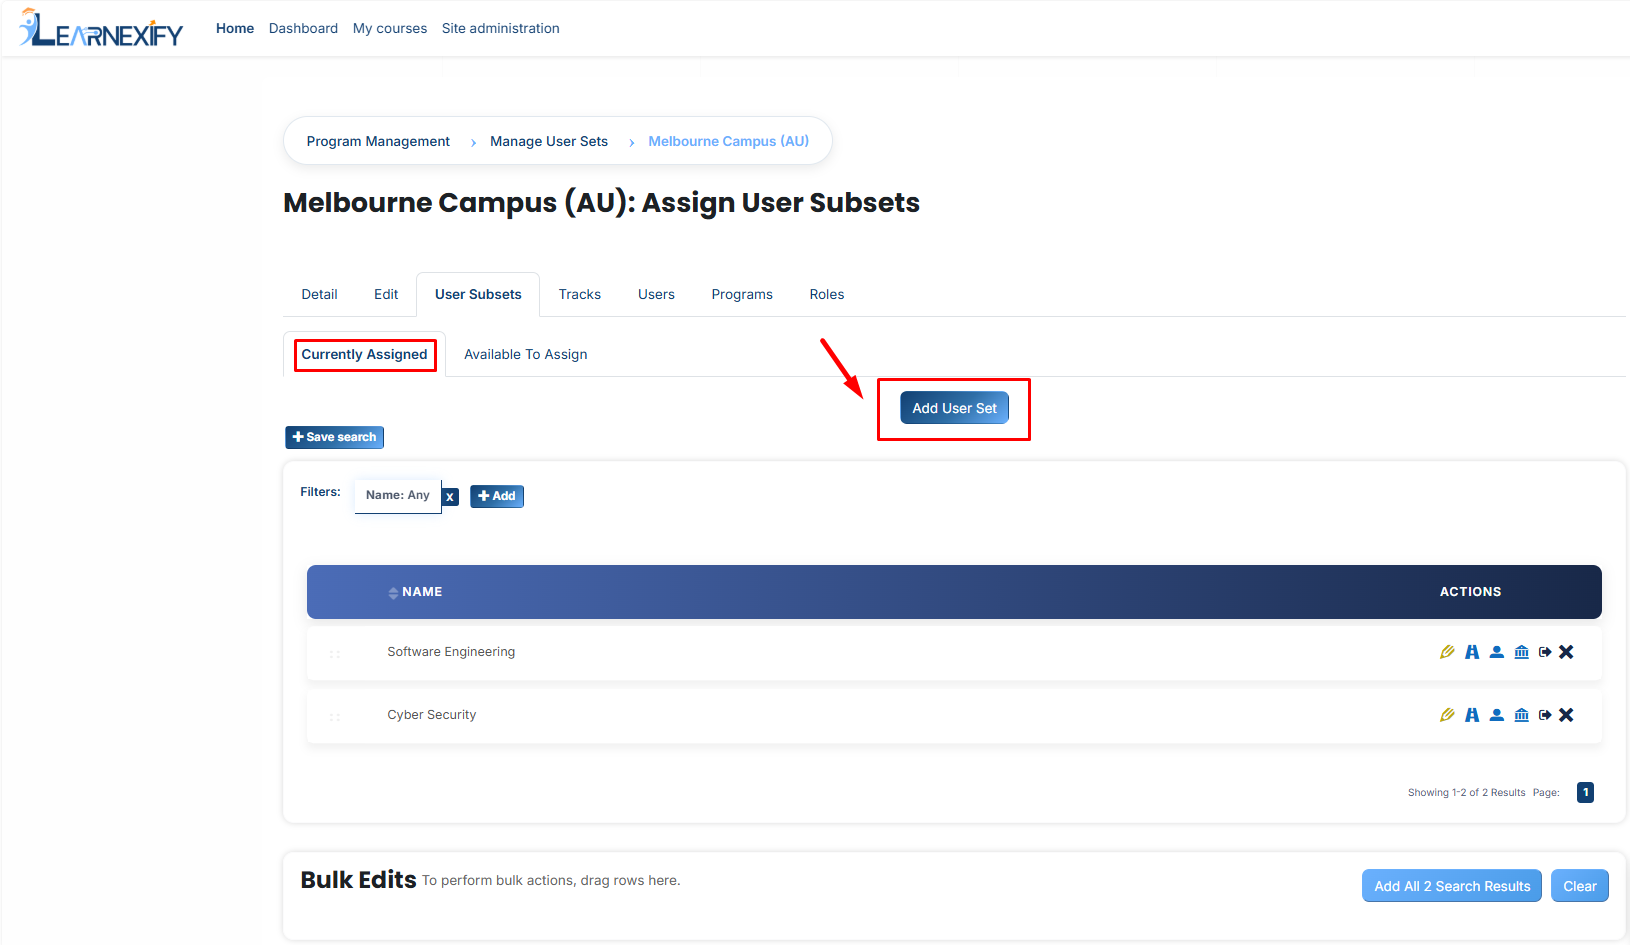Go to Manage User Sets breadcrumb
Screen dimensions: 1630x945
pyautogui.click(x=549, y=142)
